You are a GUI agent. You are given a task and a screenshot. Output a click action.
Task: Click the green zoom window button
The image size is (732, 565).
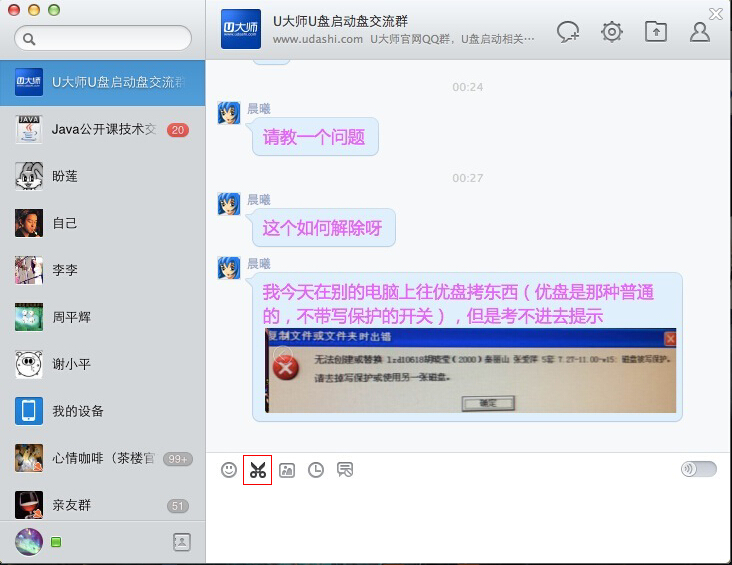tap(54, 10)
